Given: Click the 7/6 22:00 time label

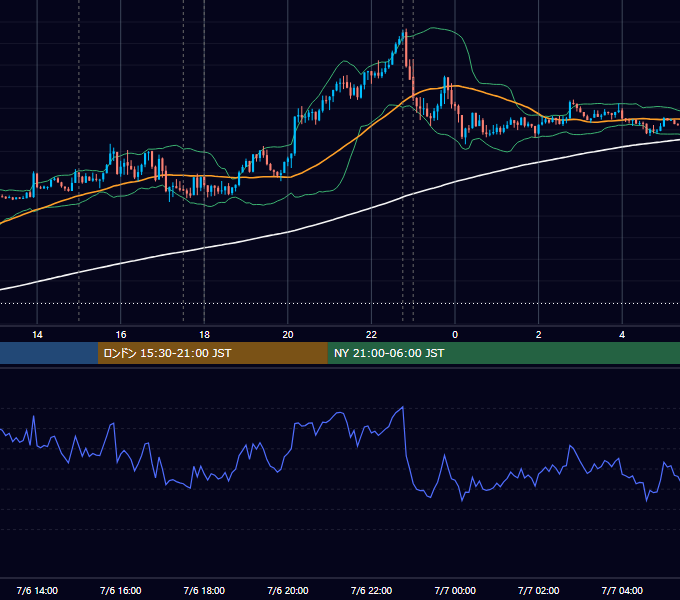Looking at the screenshot, I should [371, 590].
